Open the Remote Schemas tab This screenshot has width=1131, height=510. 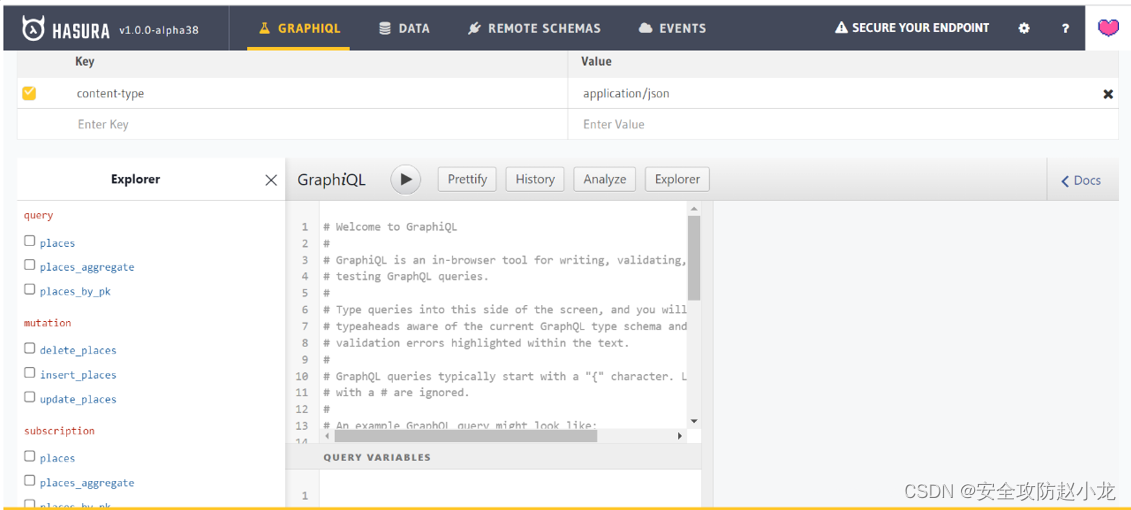tap(534, 29)
